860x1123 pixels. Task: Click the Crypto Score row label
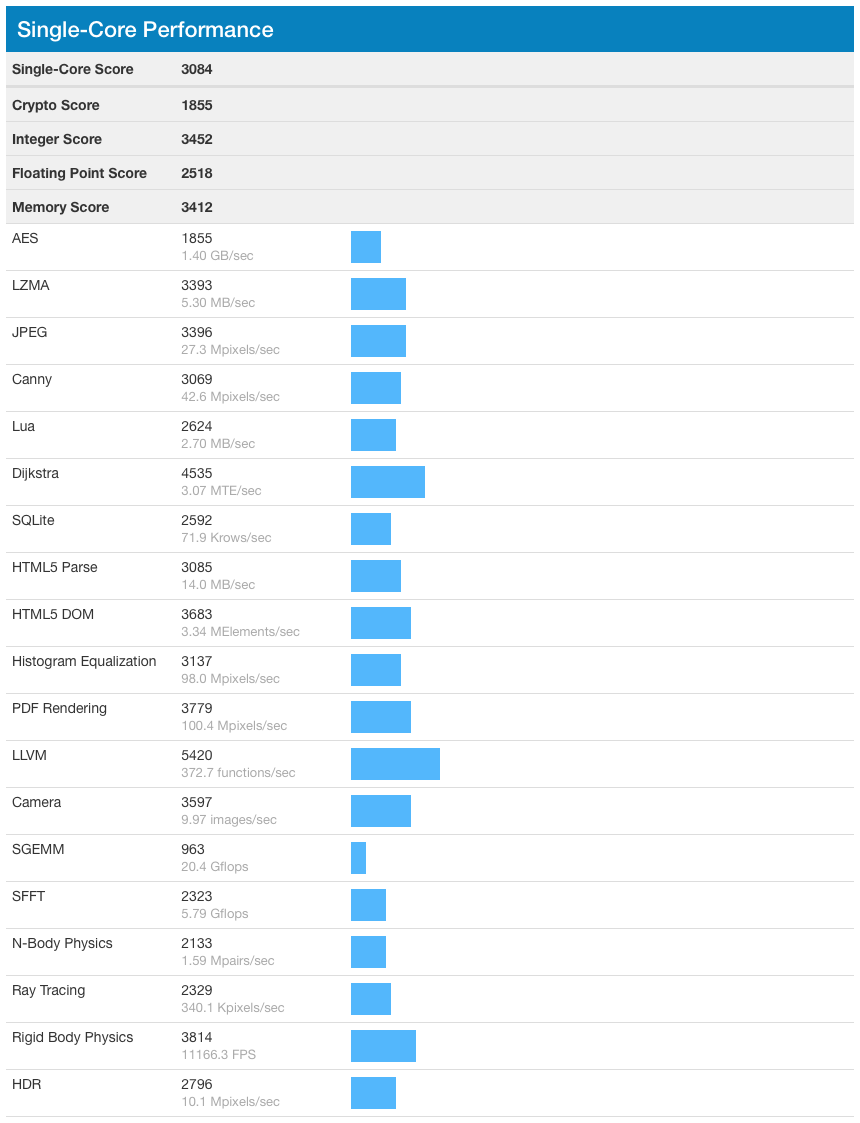coord(56,105)
